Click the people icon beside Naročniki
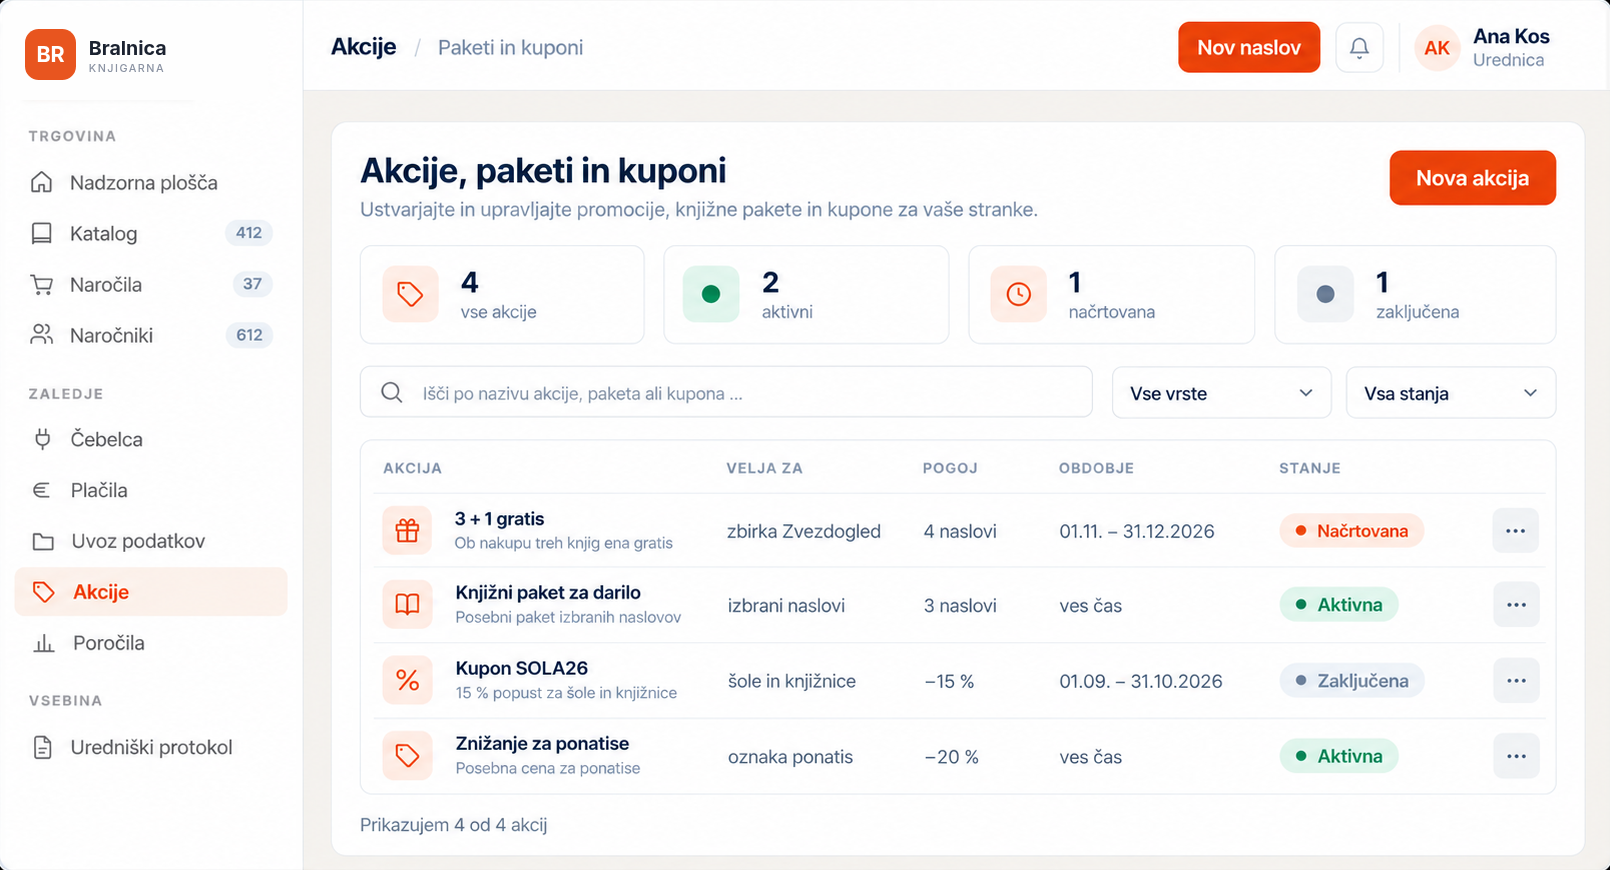 [42, 335]
